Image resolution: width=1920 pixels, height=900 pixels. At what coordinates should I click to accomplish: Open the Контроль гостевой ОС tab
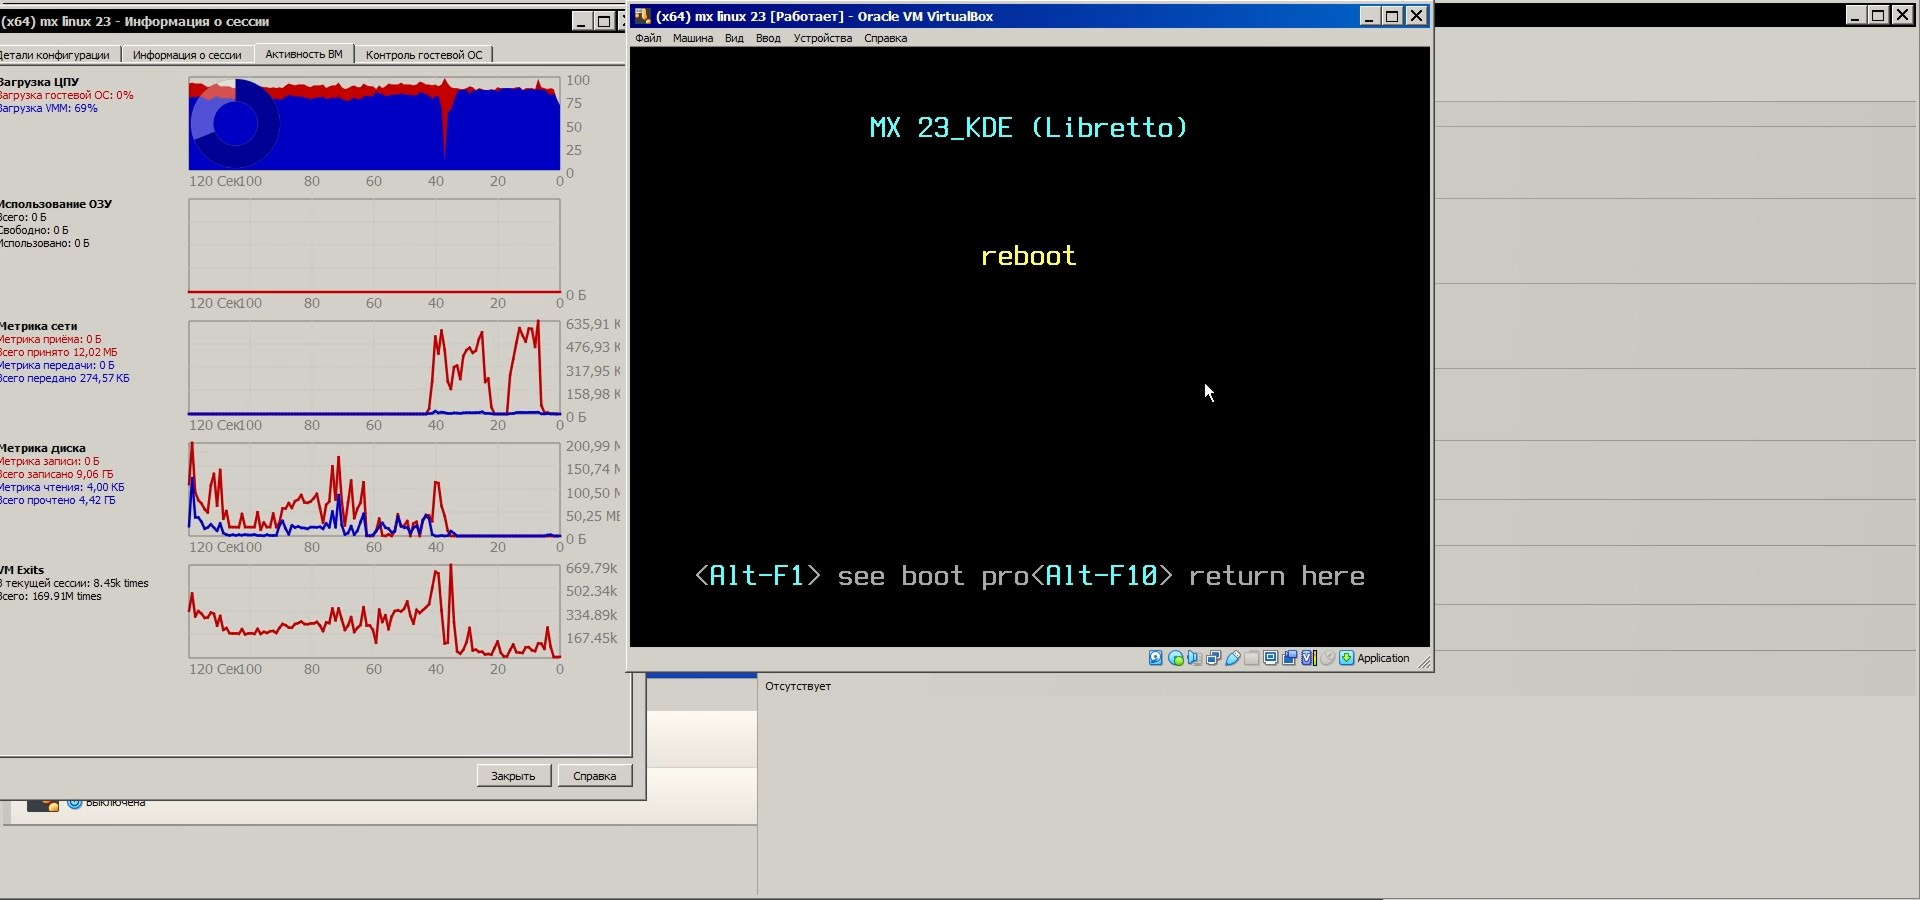(x=424, y=55)
